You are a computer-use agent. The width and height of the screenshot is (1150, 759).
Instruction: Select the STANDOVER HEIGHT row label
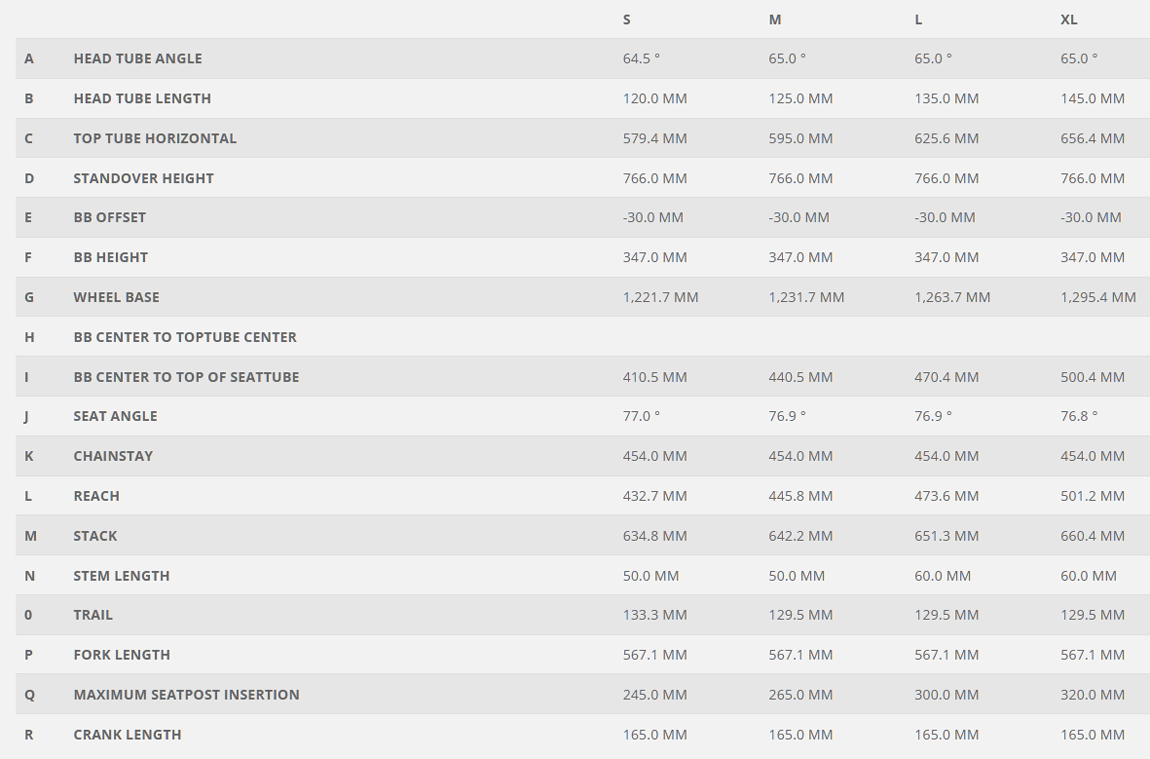coord(144,178)
